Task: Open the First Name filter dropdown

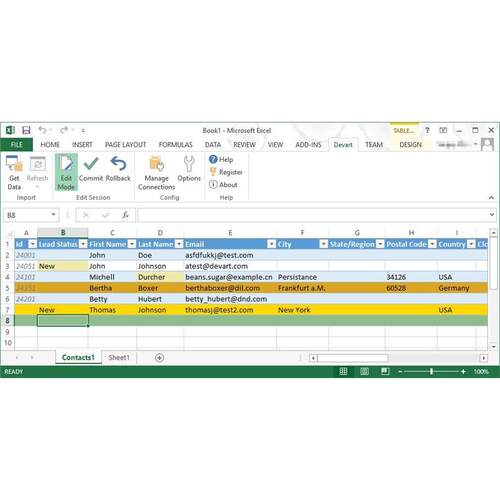Action: pos(132,244)
